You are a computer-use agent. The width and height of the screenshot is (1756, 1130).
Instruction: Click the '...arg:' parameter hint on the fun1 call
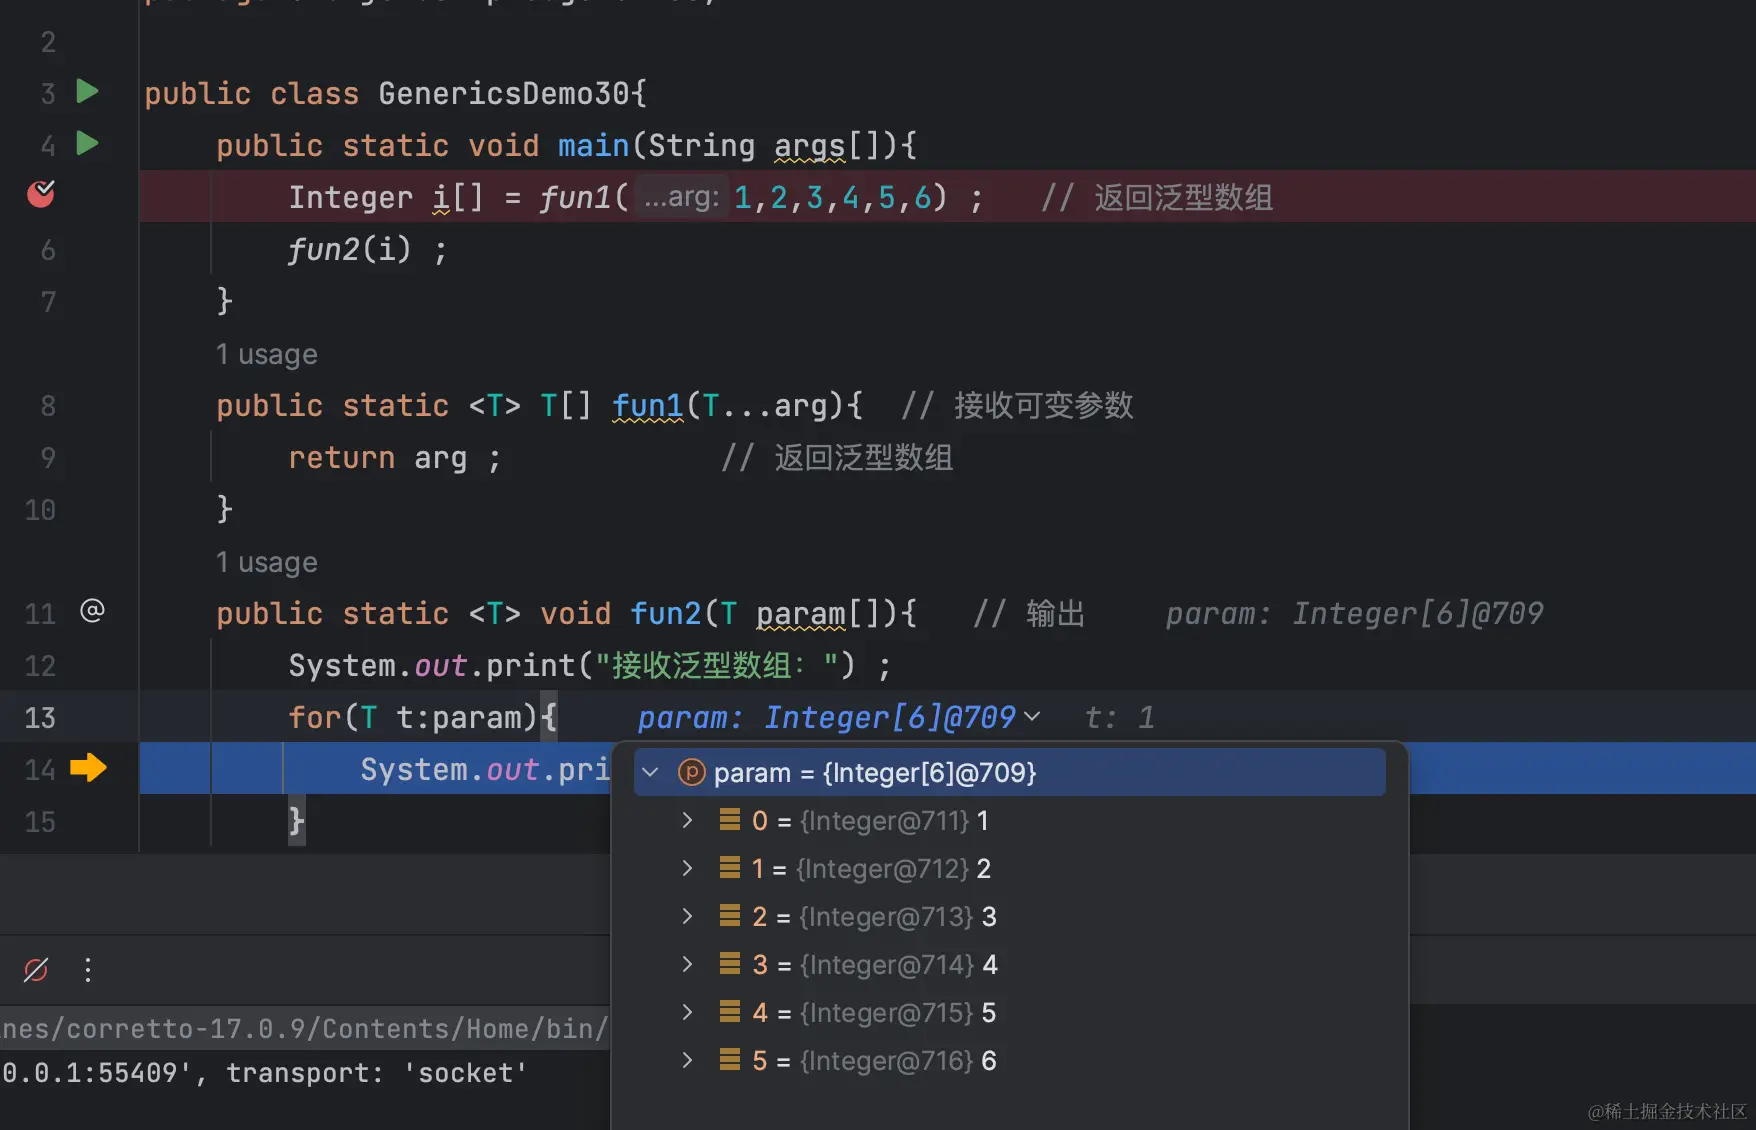click(x=681, y=196)
